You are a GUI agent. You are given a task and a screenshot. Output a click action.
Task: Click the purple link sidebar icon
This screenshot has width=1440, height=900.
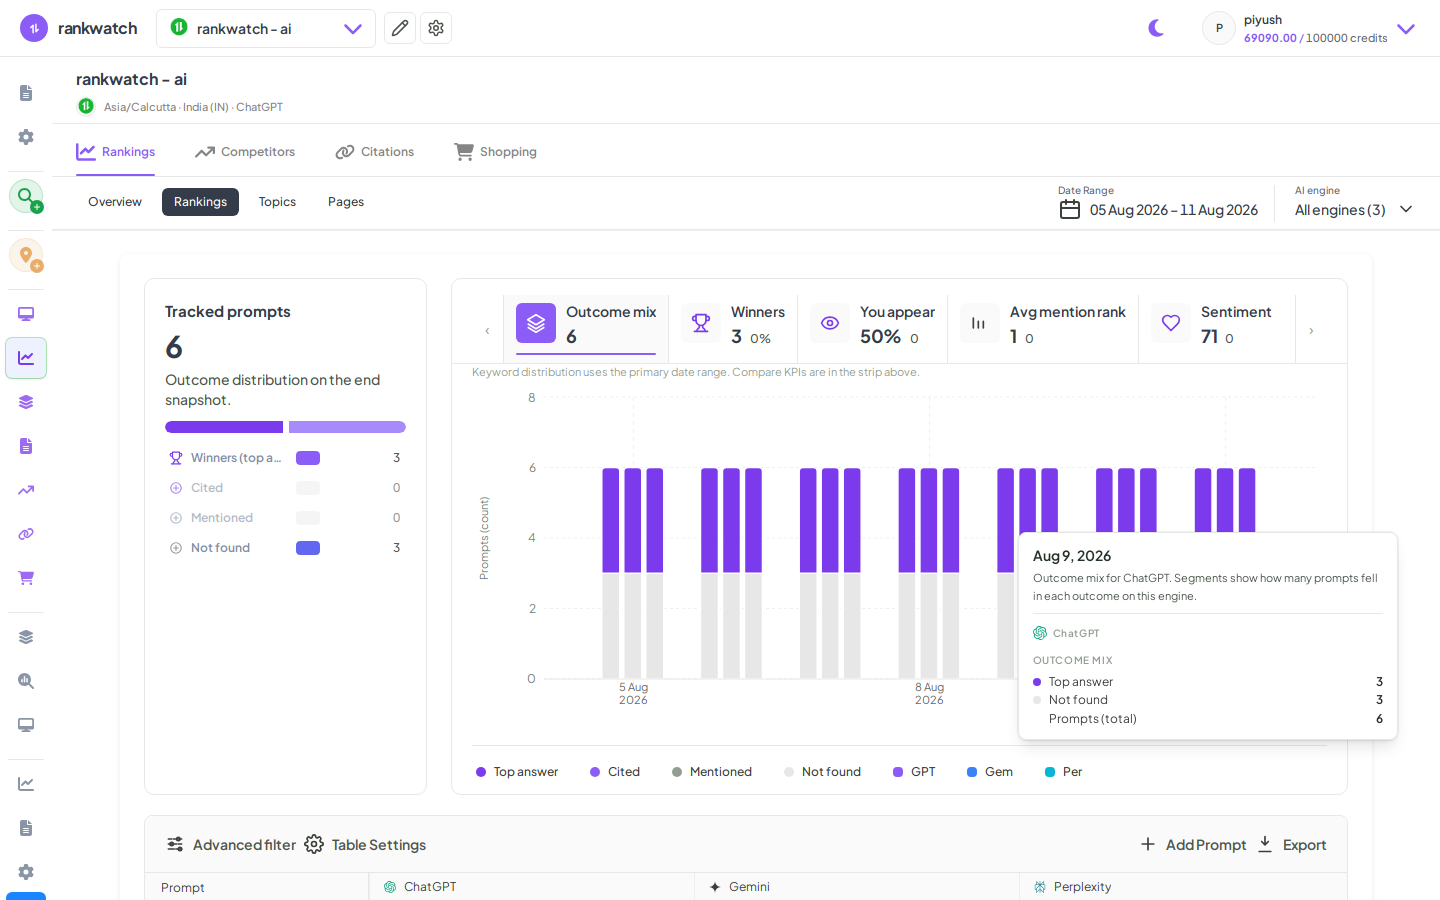point(26,534)
